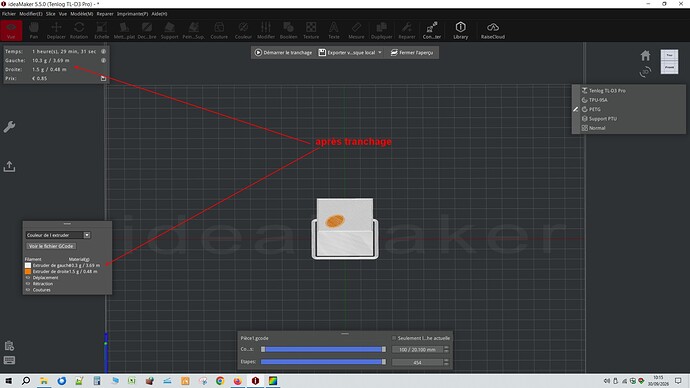Viewport: 690px width, 388px height.
Task: Click layer value stepper arrows
Action: pos(446,349)
